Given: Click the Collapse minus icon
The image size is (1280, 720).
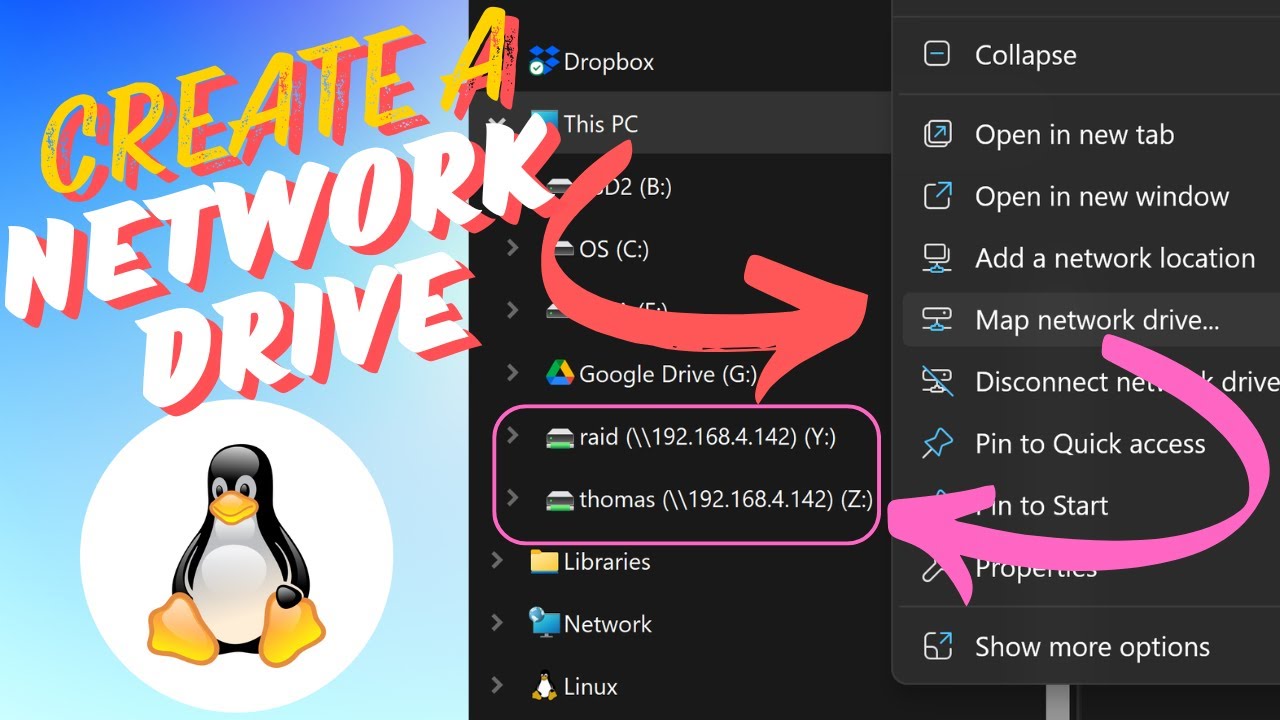Looking at the screenshot, I should click(937, 55).
